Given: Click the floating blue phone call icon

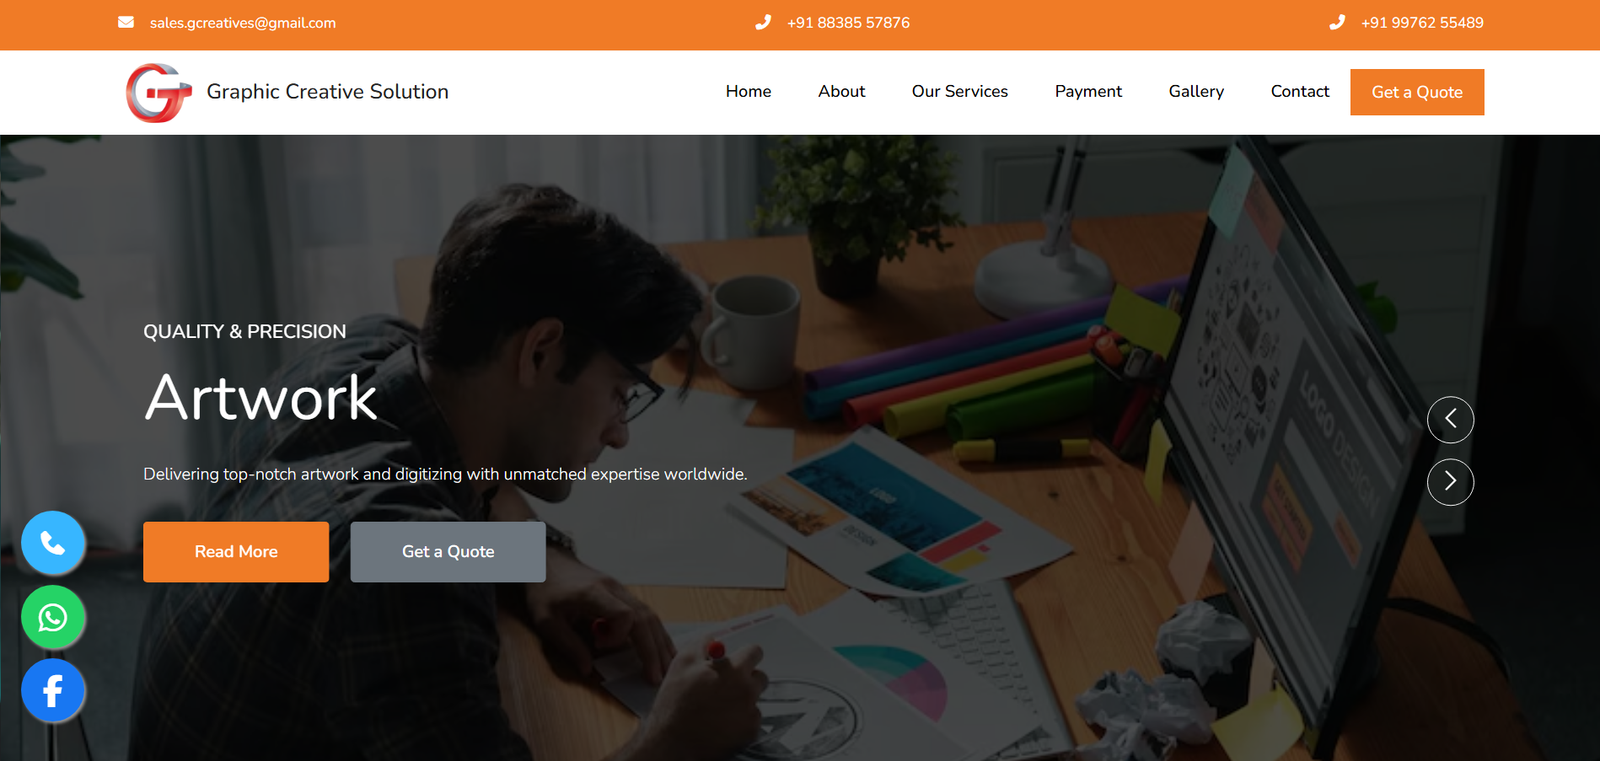Looking at the screenshot, I should point(53,543).
